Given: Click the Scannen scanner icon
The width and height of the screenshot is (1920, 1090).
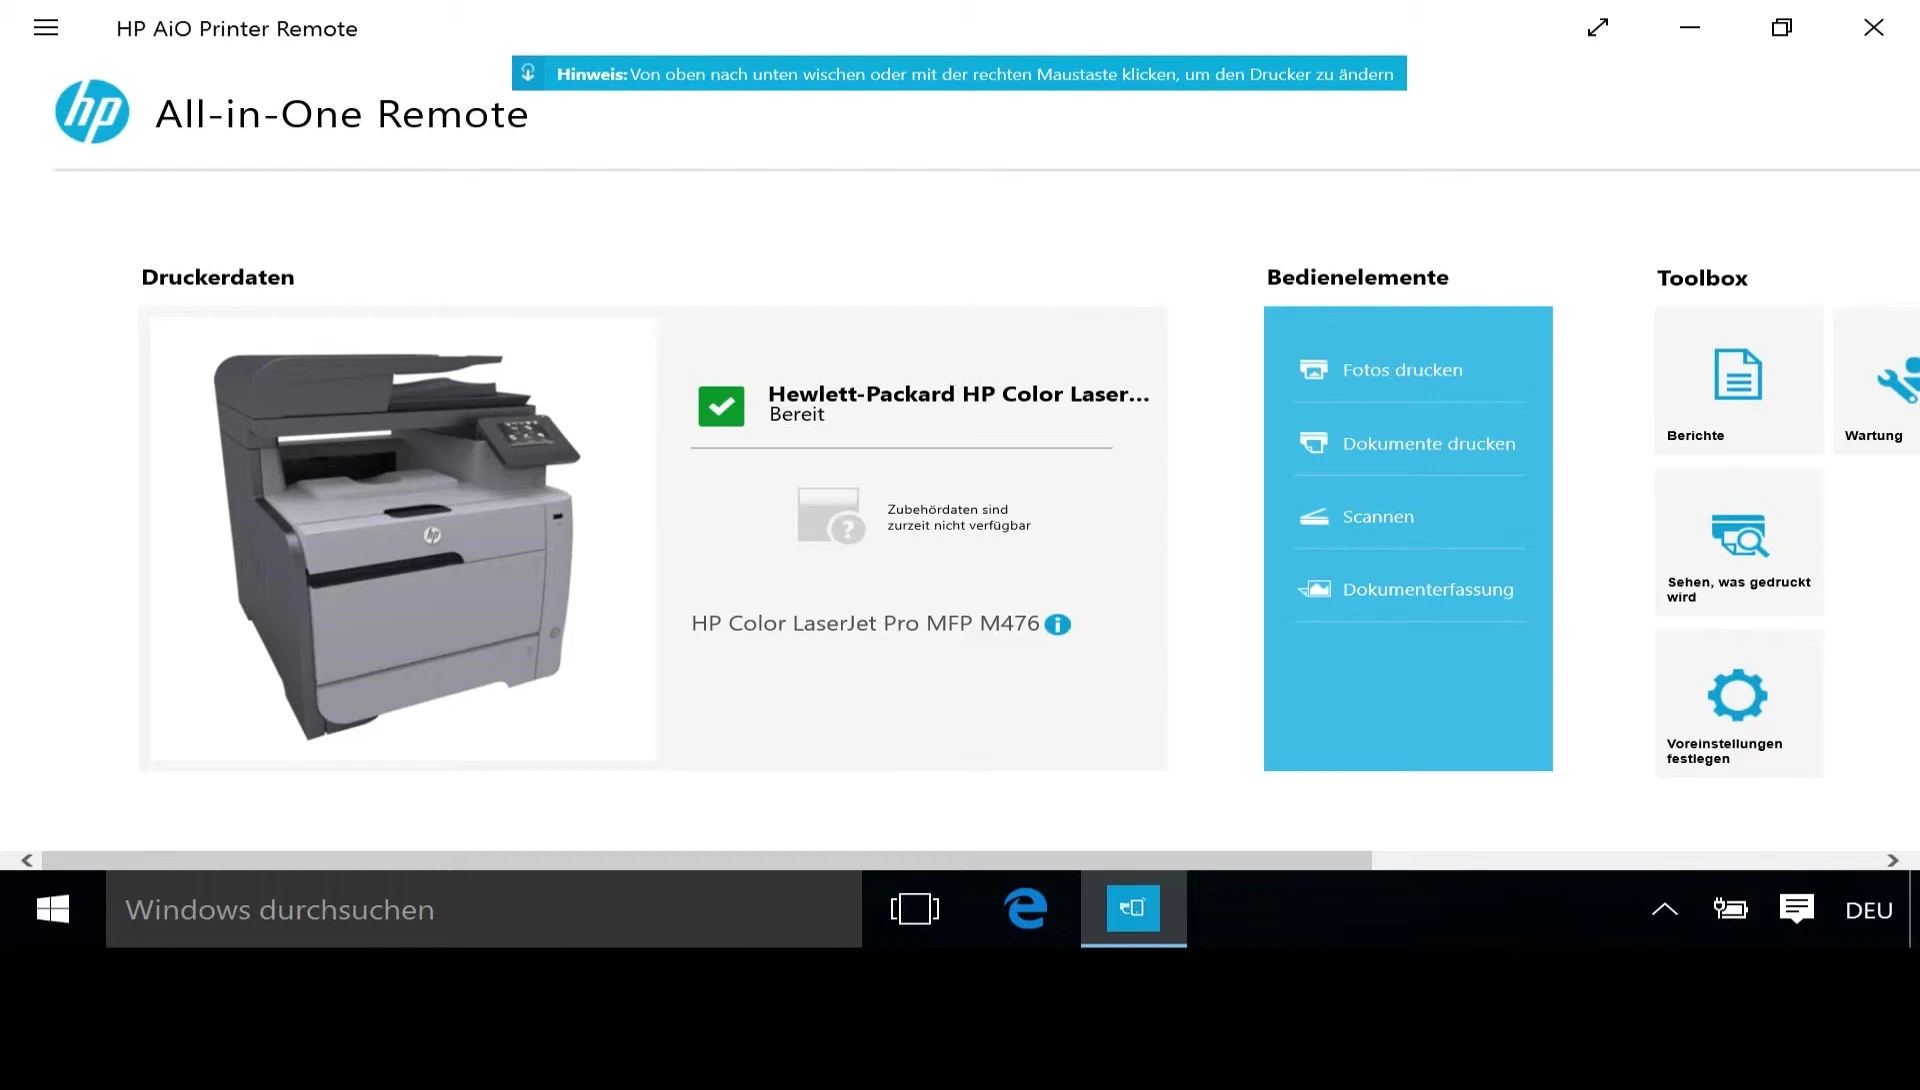Looking at the screenshot, I should pos(1314,517).
